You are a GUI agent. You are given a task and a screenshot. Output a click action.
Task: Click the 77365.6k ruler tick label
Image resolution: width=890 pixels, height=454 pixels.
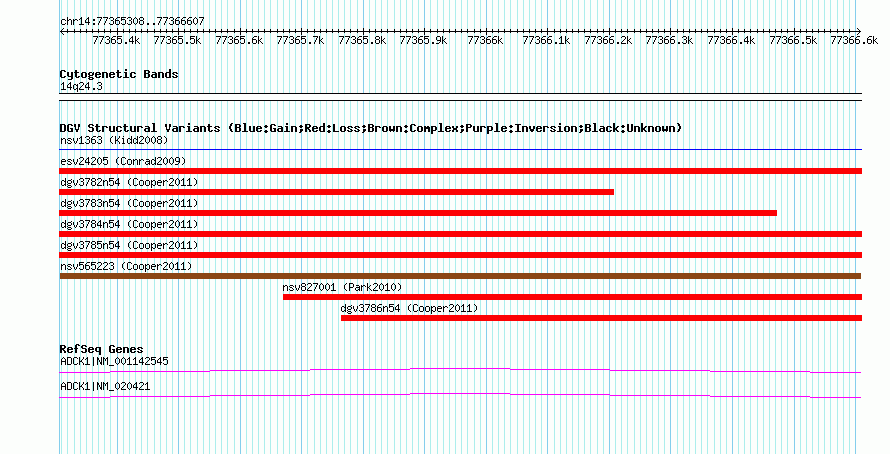239,41
